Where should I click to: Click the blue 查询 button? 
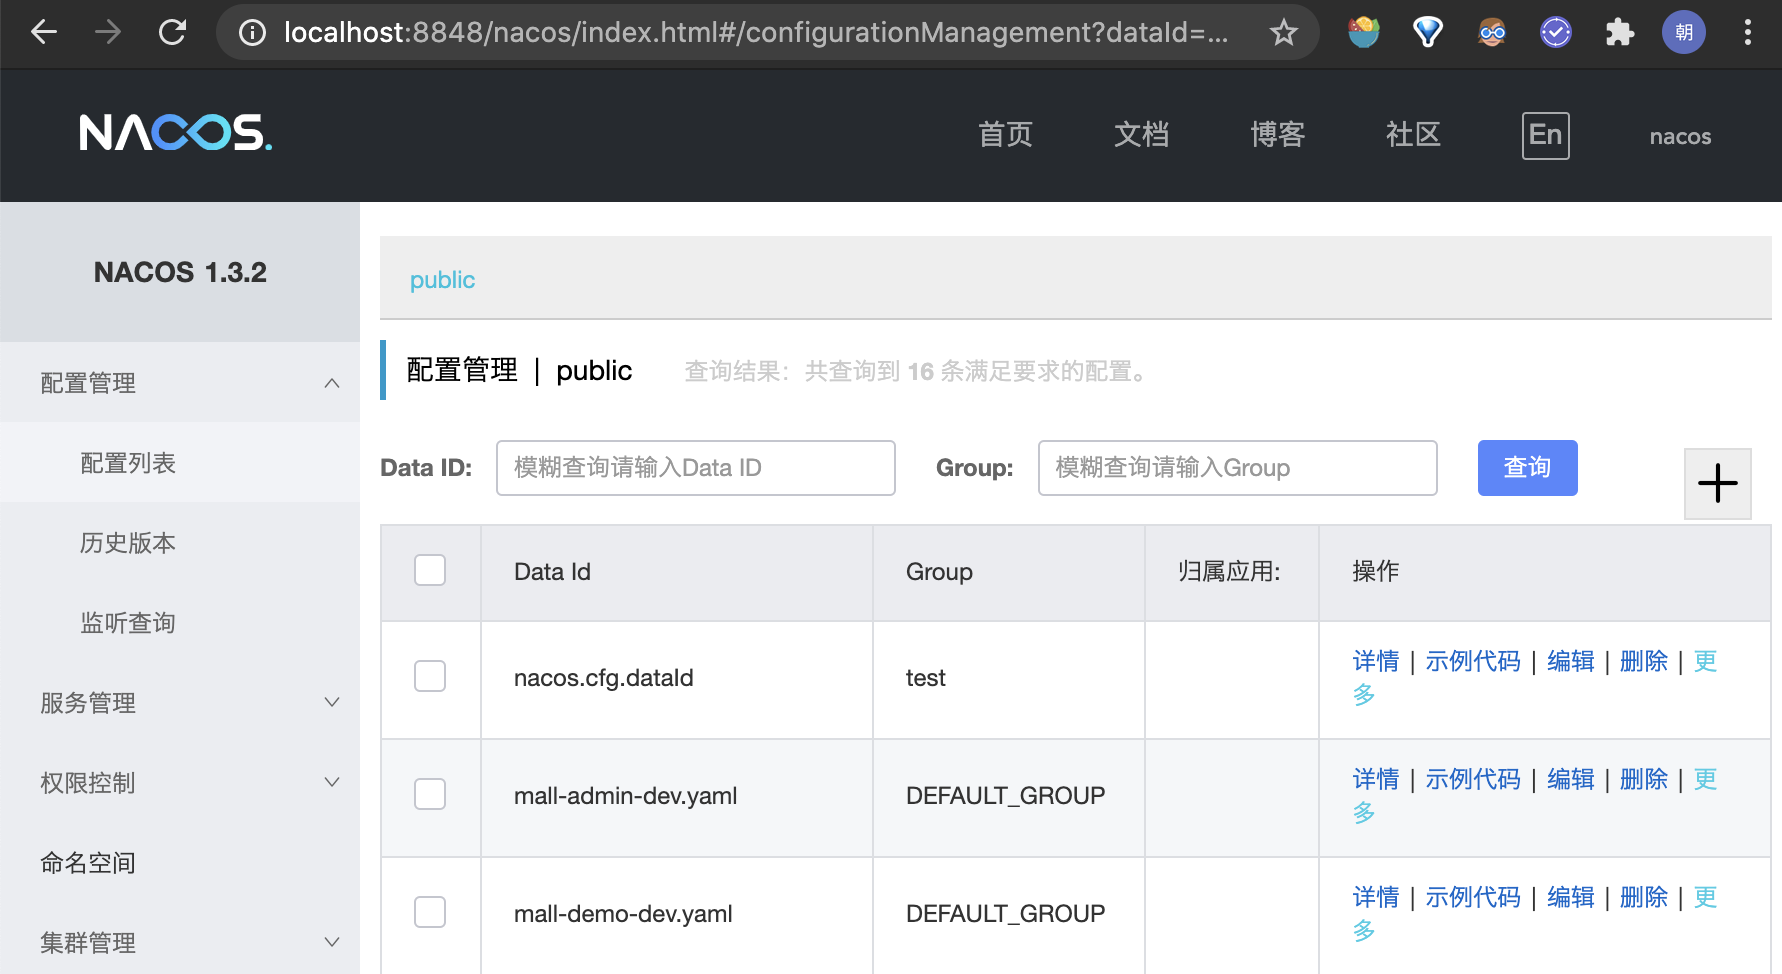[1527, 468]
